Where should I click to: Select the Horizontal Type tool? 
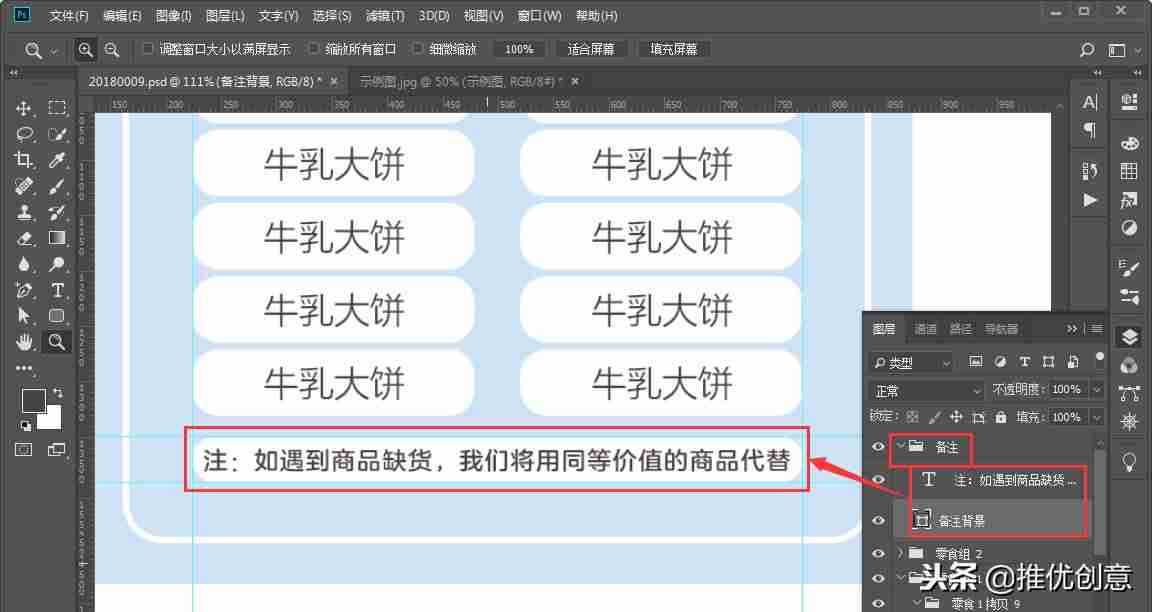[x=57, y=290]
